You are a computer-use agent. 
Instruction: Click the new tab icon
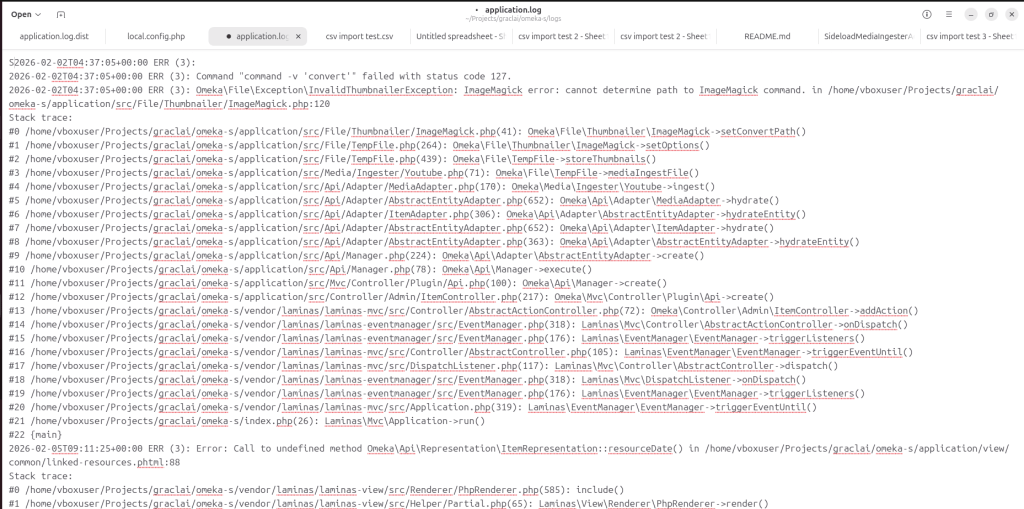tap(61, 15)
